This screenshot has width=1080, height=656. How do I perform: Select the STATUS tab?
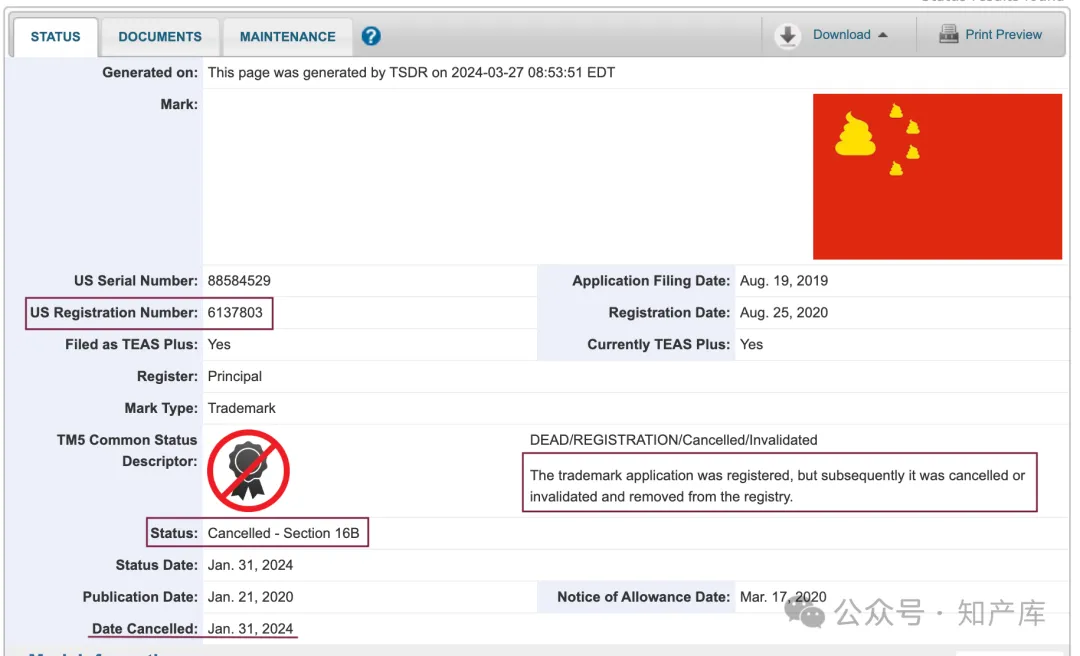55,37
